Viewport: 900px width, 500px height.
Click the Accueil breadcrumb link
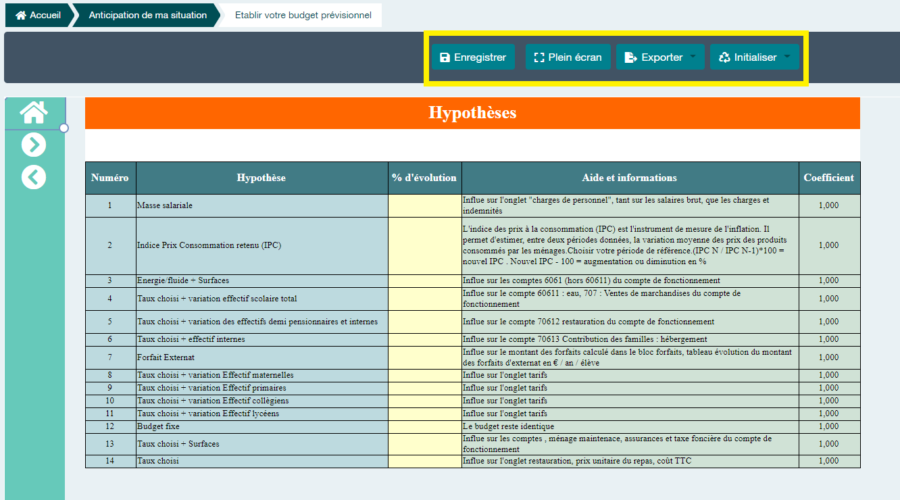pyautogui.click(x=38, y=15)
